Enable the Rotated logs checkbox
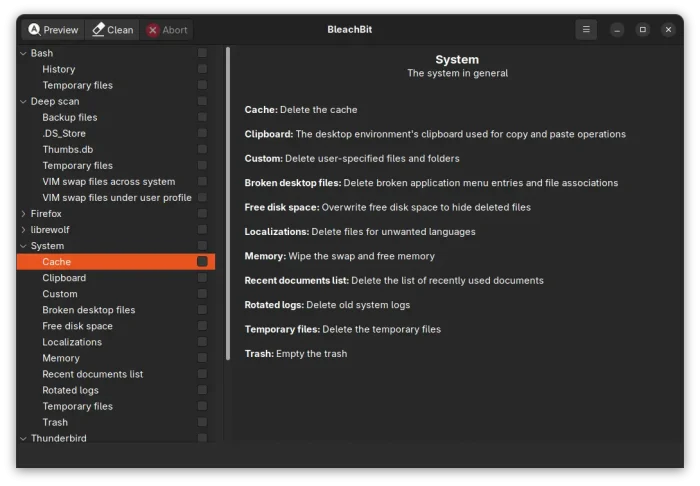Image resolution: width=700 pixels, height=486 pixels. 202,390
